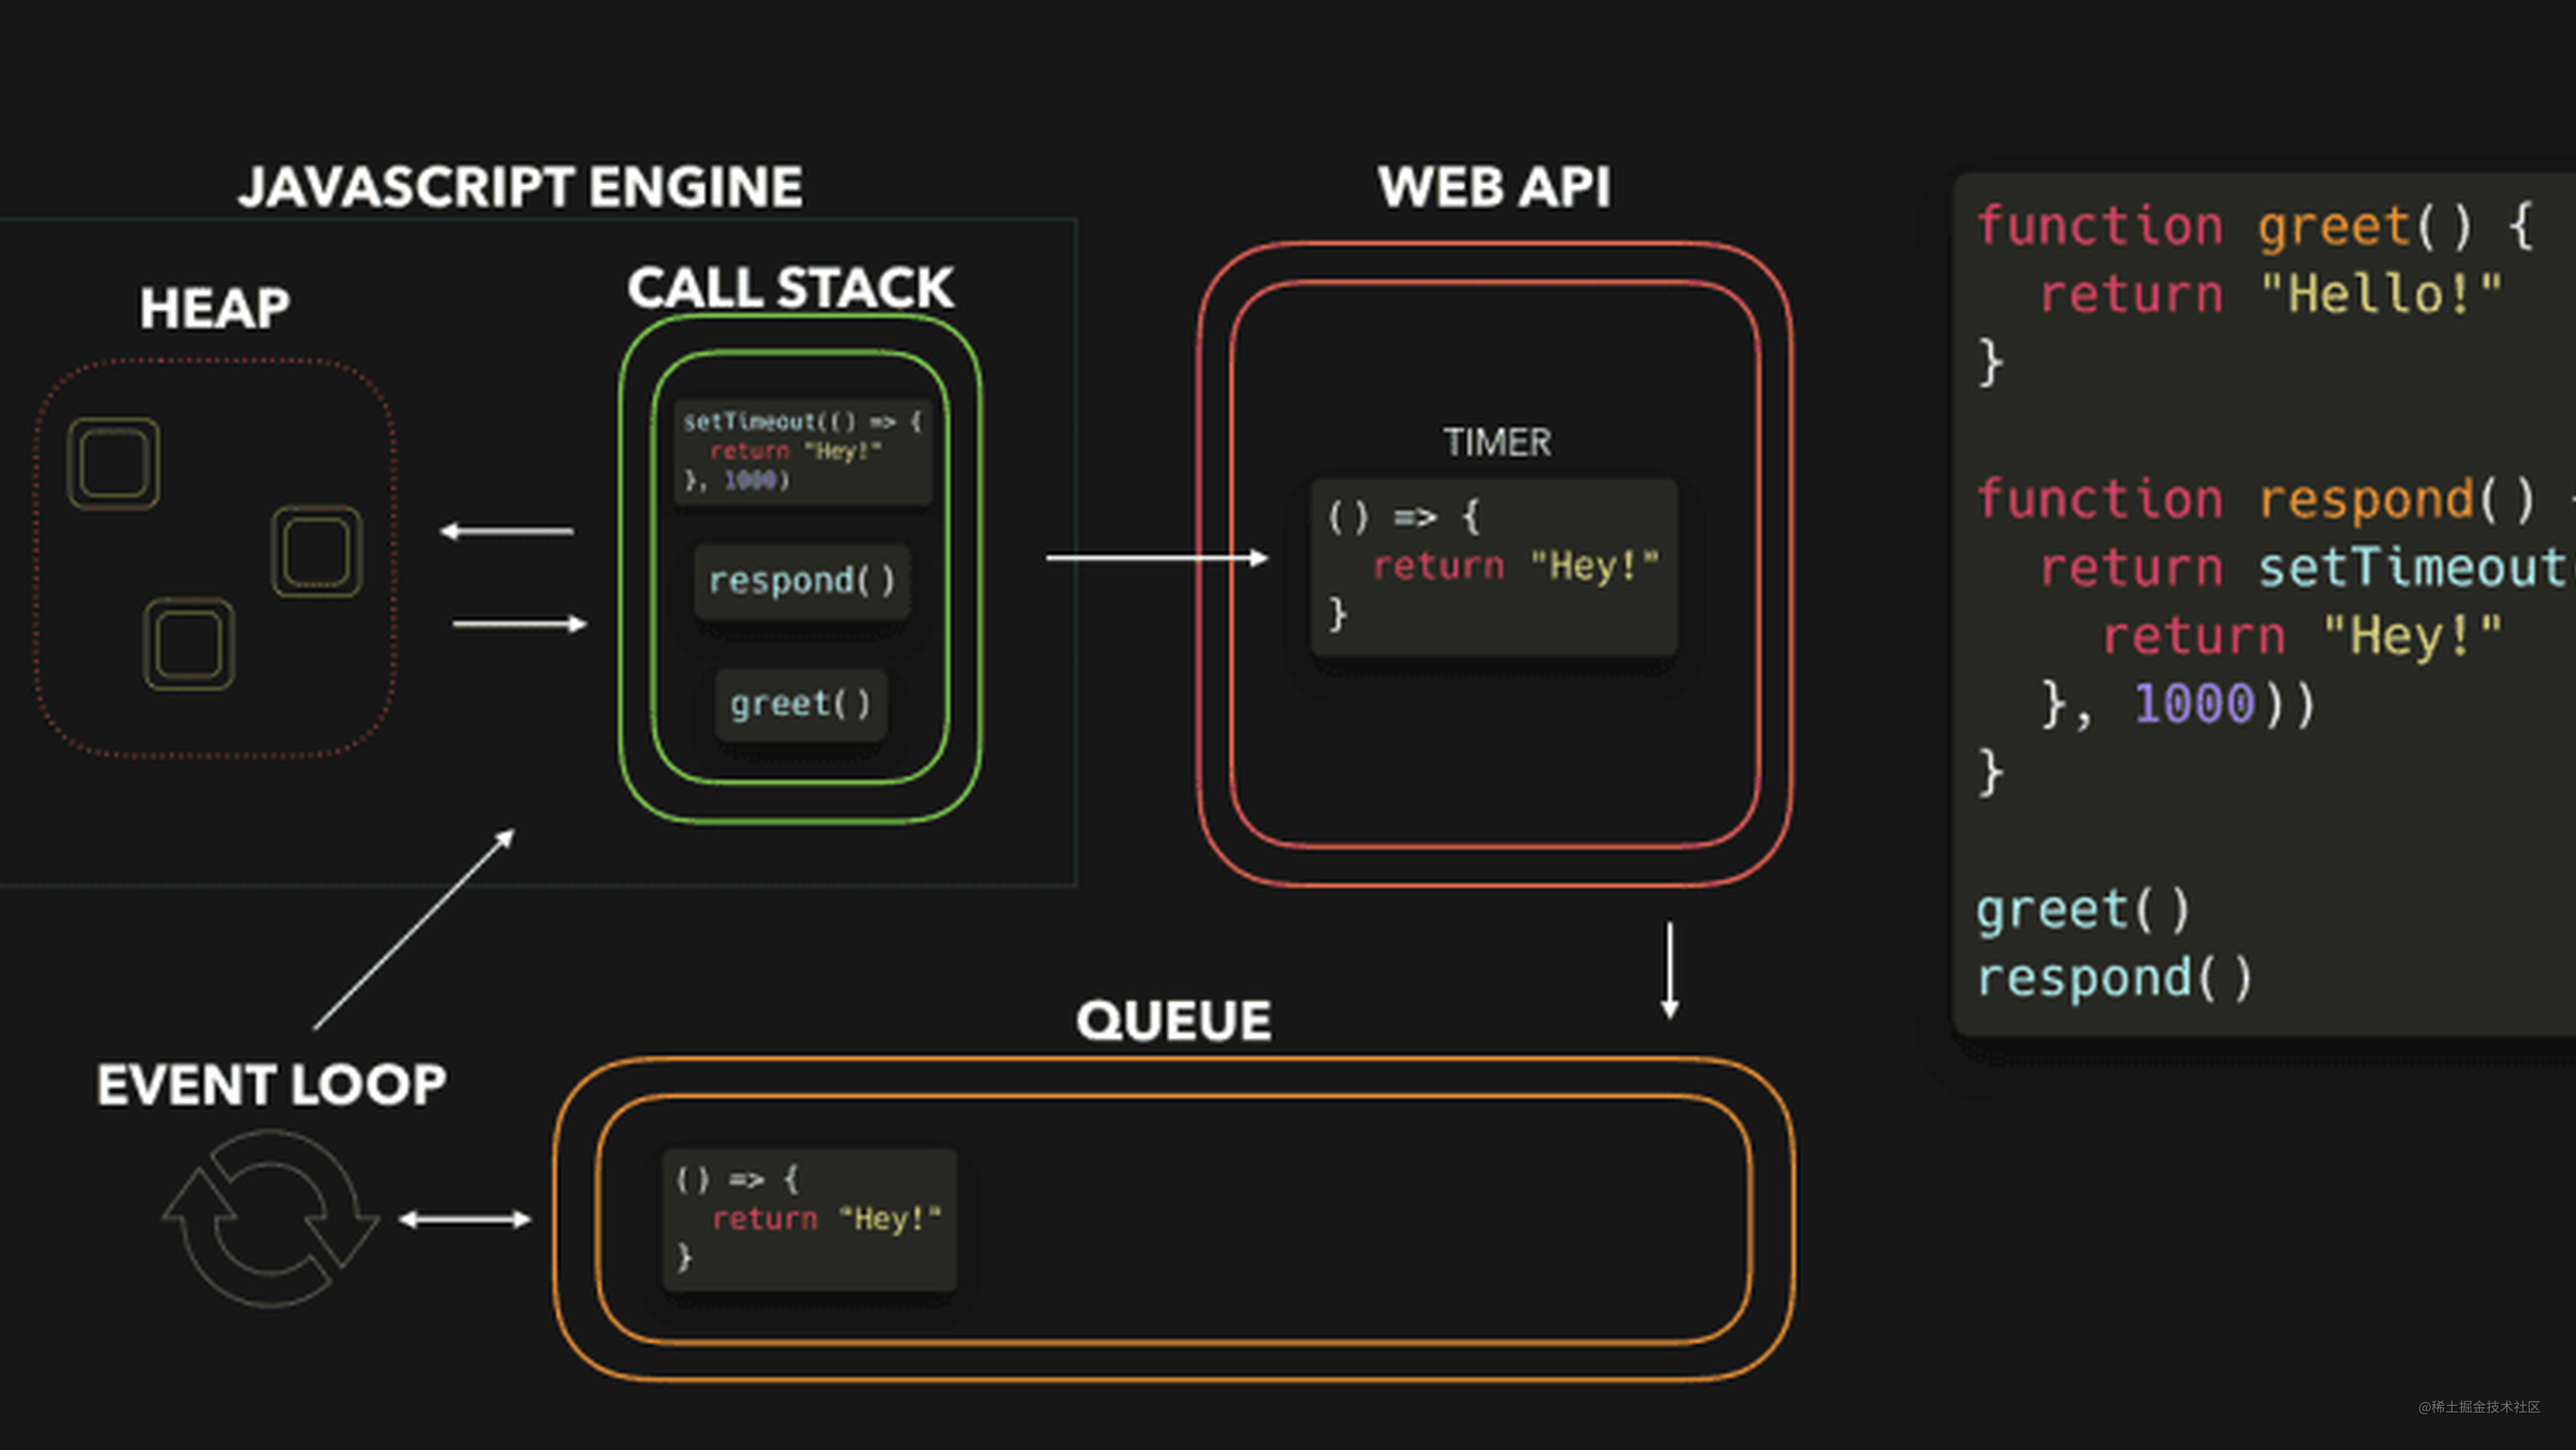2576x1450 pixels.
Task: Click the WEB API heading
Action: point(1494,187)
